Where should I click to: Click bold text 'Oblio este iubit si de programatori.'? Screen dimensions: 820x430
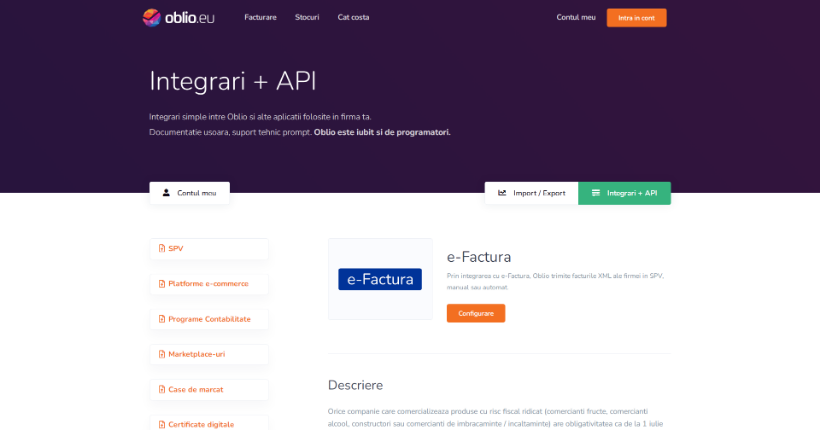click(382, 132)
